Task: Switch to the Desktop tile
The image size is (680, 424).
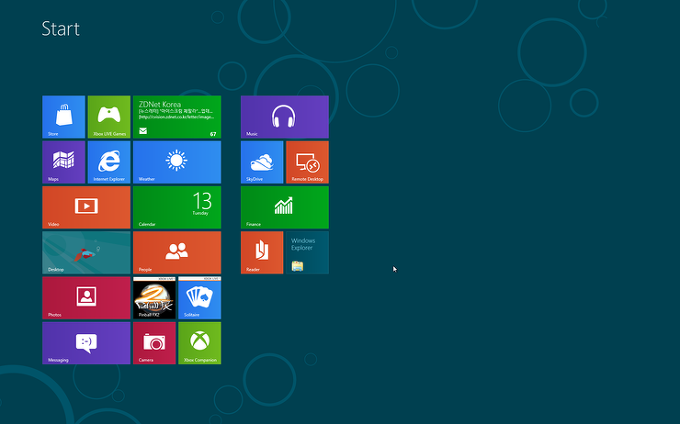Action: point(86,253)
